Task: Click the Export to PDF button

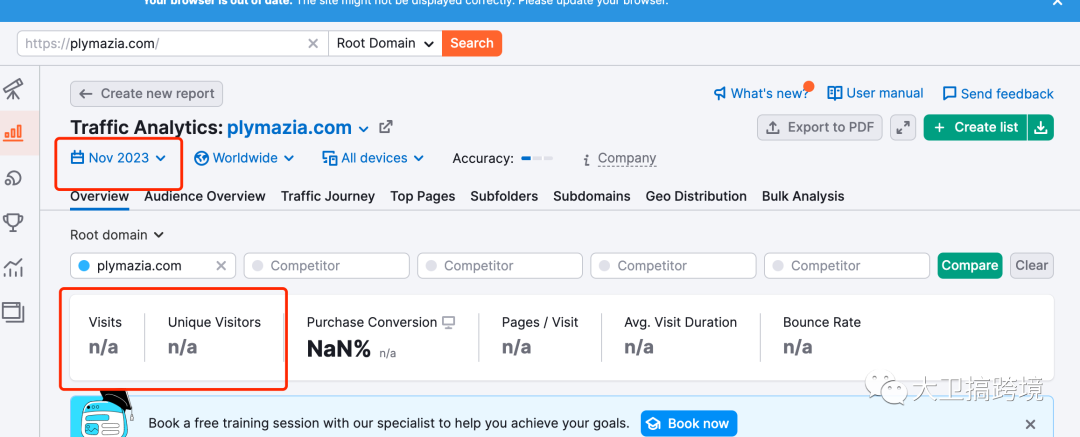Action: click(x=820, y=128)
